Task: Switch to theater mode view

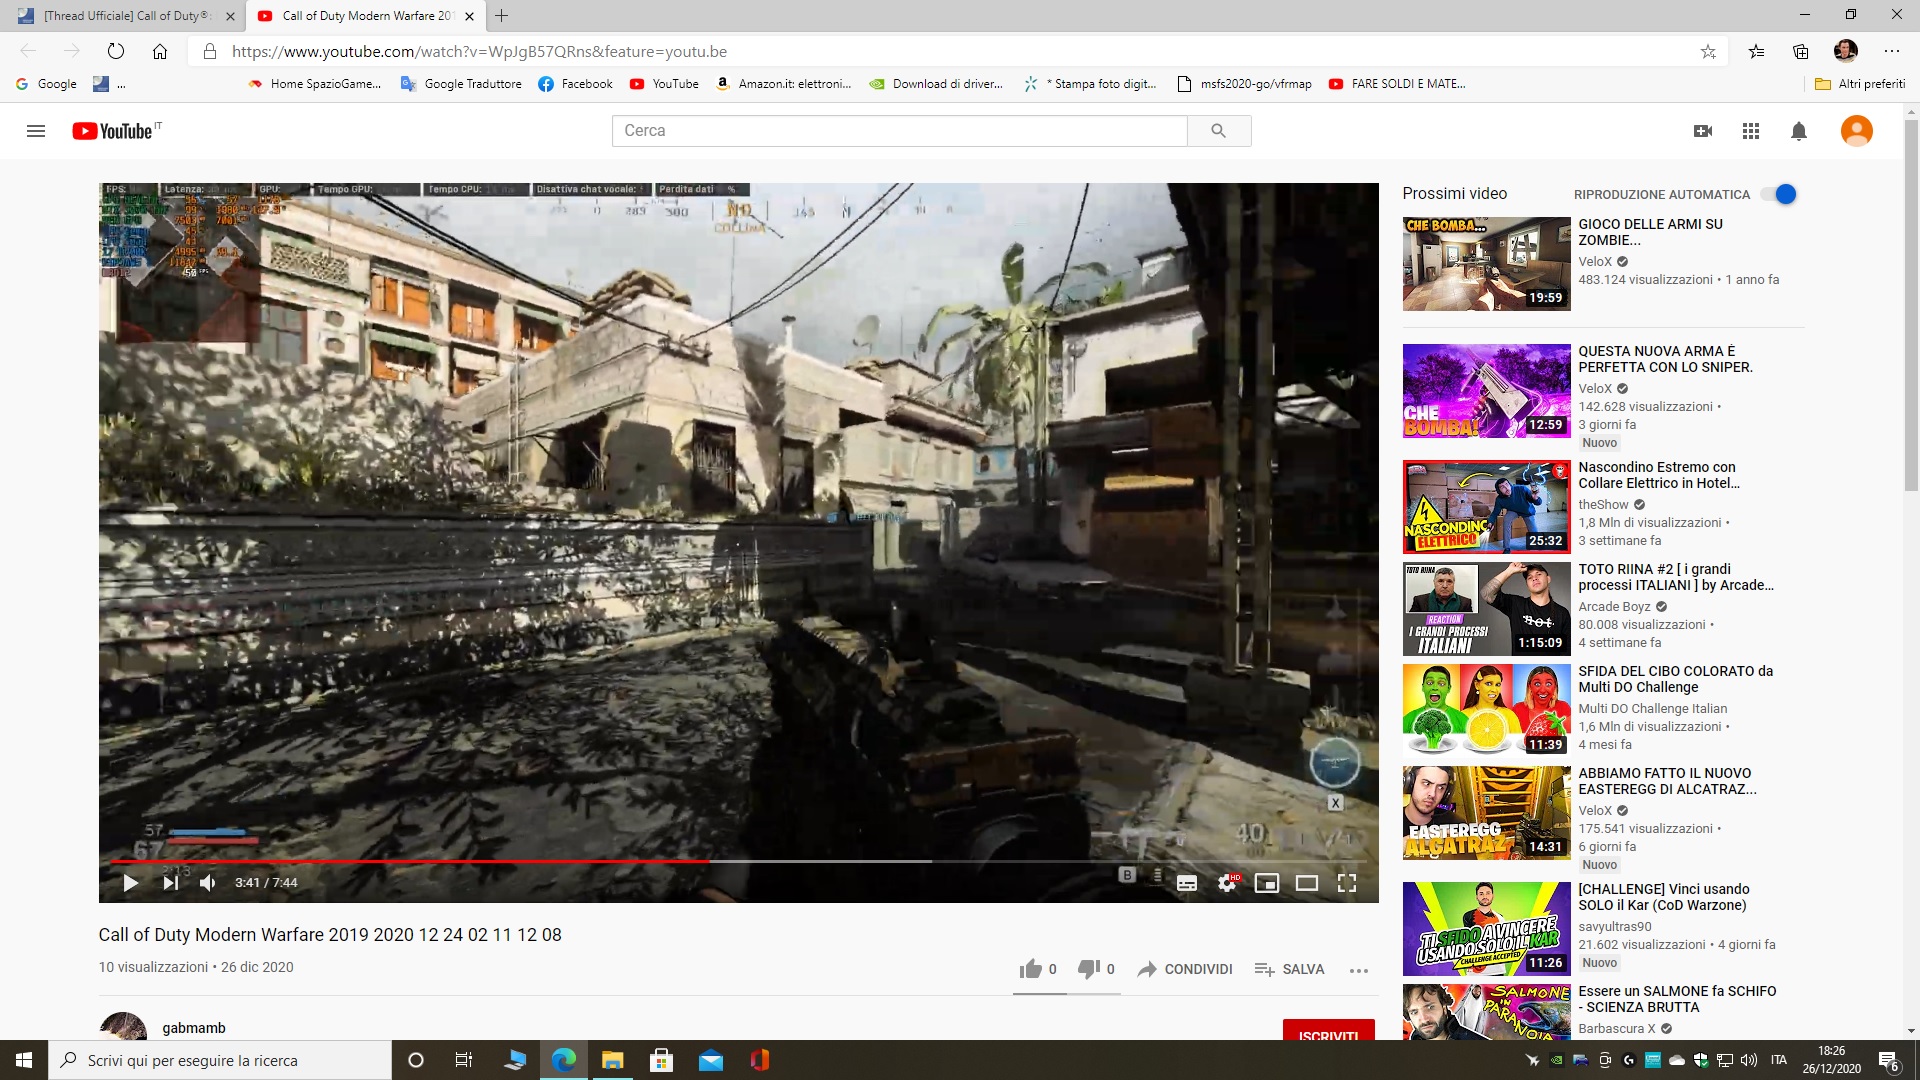Action: click(x=1307, y=883)
